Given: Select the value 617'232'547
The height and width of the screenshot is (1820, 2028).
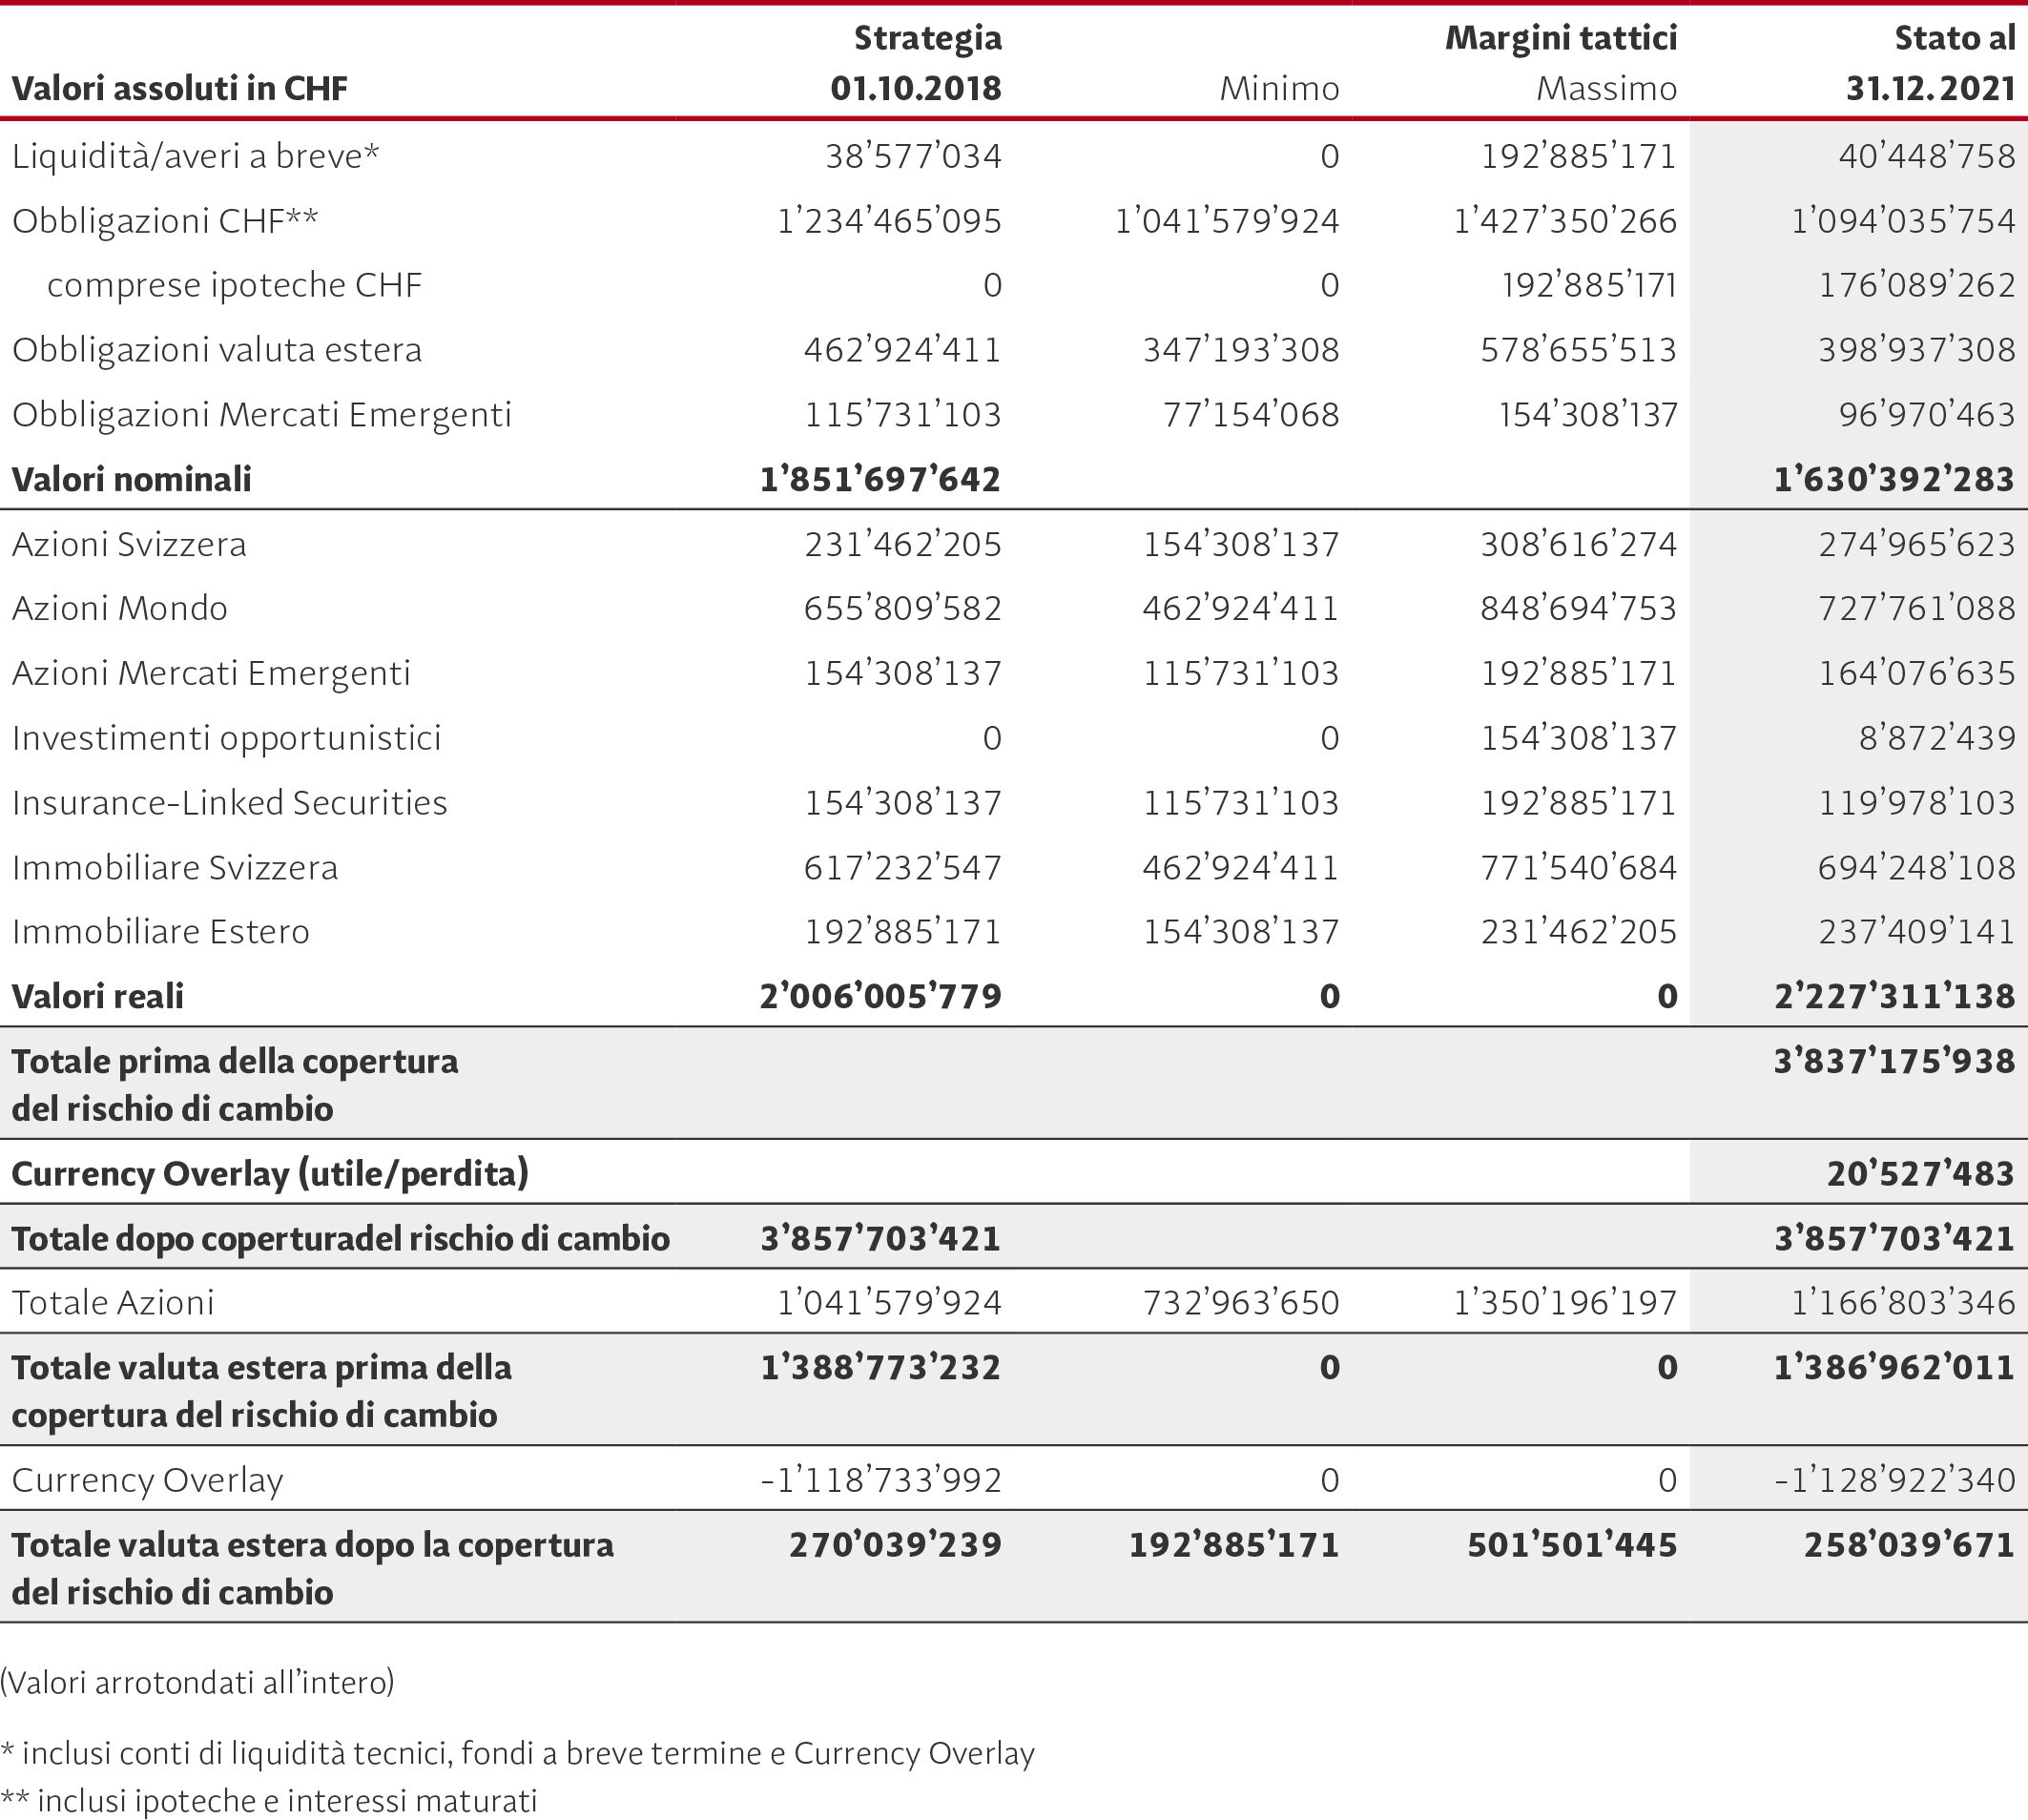Looking at the screenshot, I should click(903, 868).
